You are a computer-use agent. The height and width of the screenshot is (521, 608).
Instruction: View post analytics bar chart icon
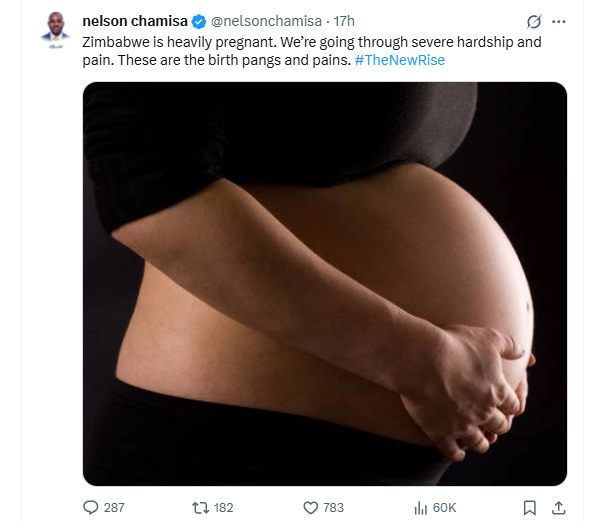pyautogui.click(x=420, y=508)
